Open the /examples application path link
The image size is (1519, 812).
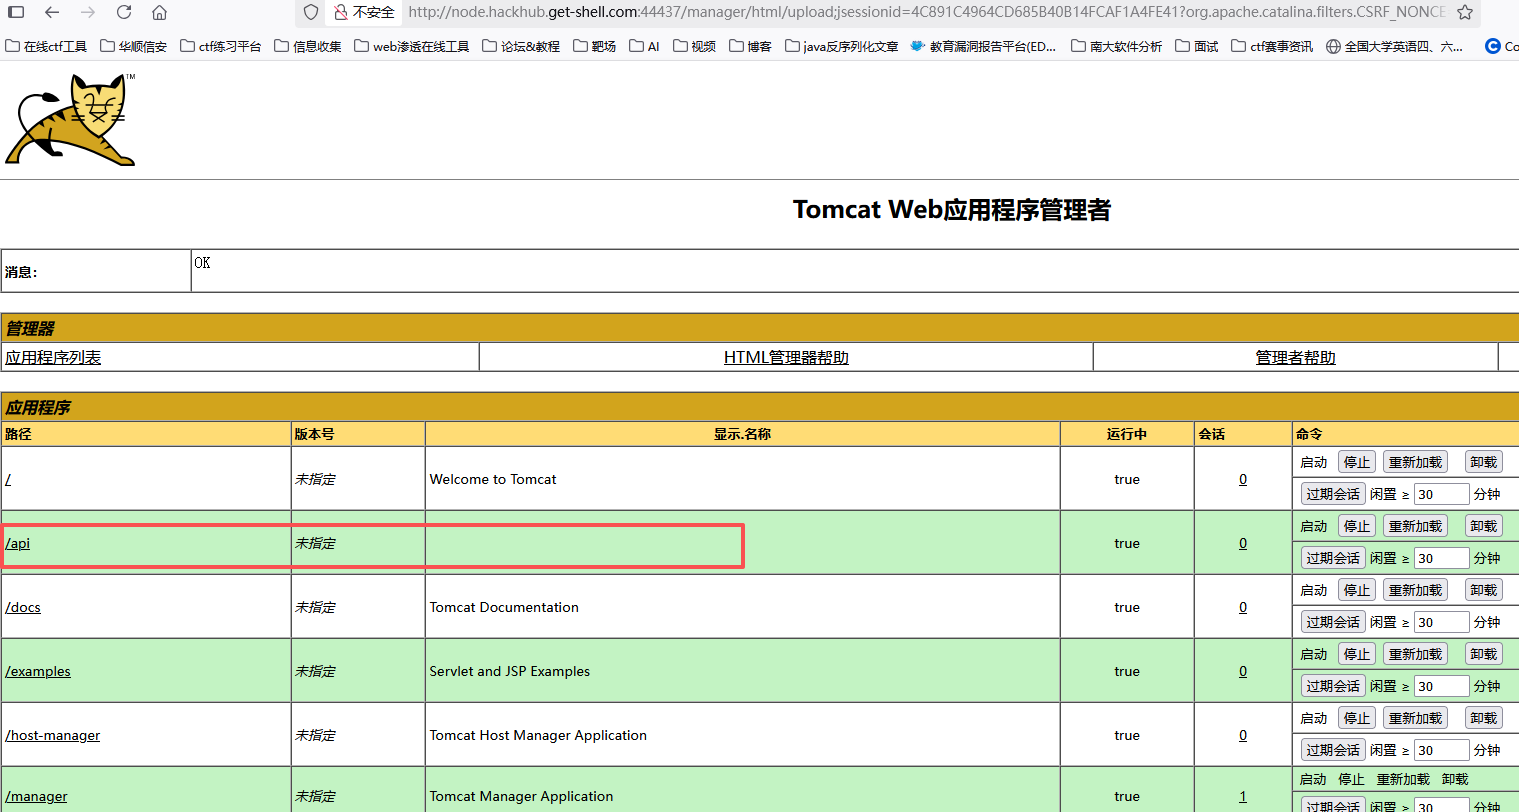(38, 671)
